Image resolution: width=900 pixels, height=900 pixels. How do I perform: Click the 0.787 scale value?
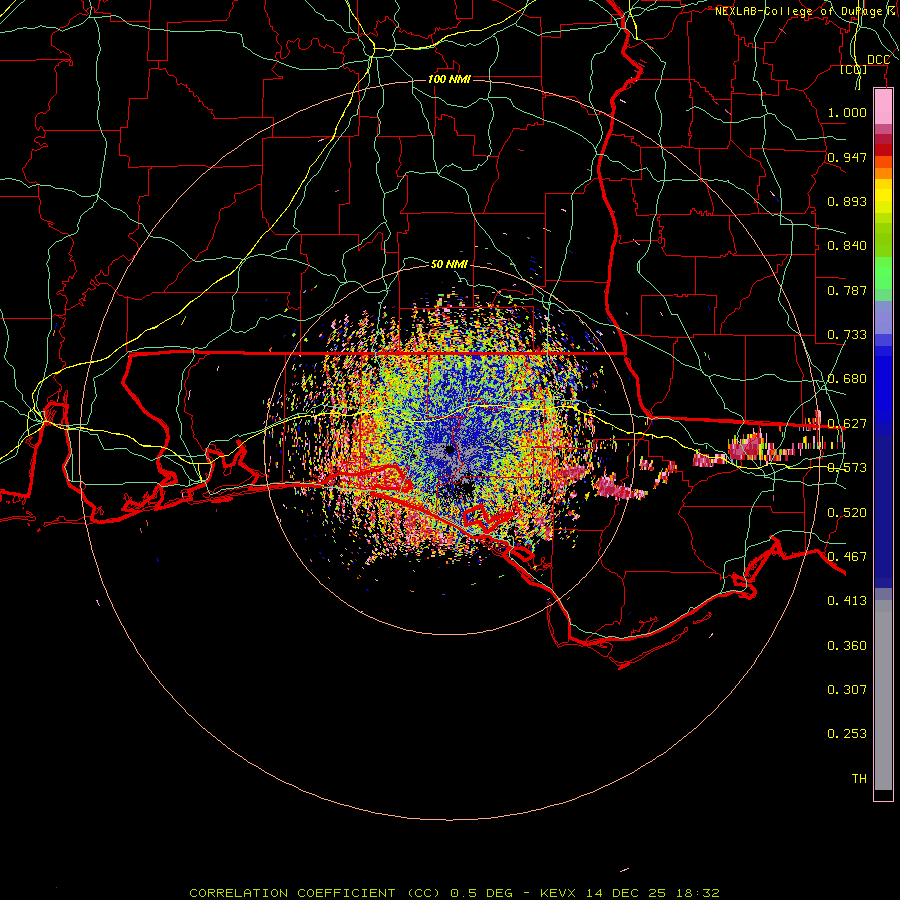(x=847, y=290)
